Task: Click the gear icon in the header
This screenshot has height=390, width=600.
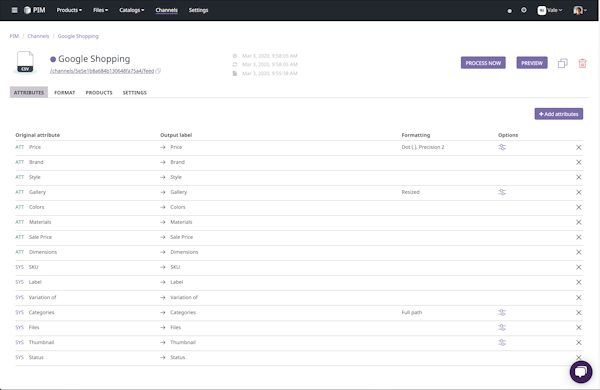Action: click(524, 10)
